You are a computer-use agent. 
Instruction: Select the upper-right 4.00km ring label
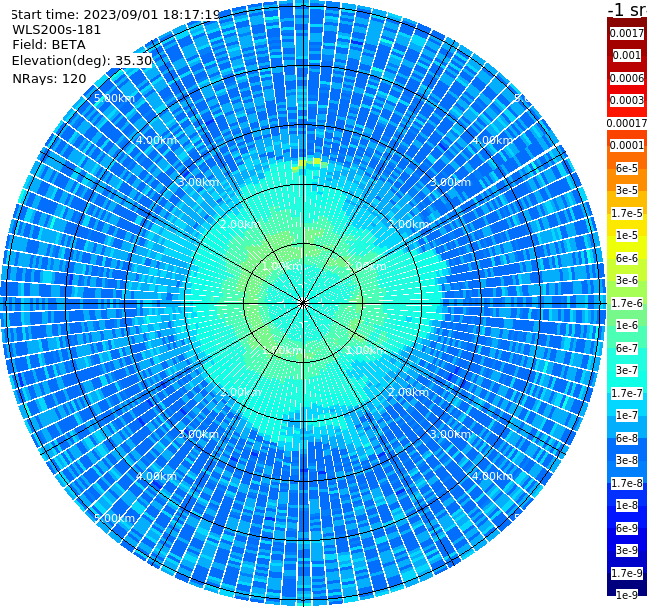[x=493, y=140]
